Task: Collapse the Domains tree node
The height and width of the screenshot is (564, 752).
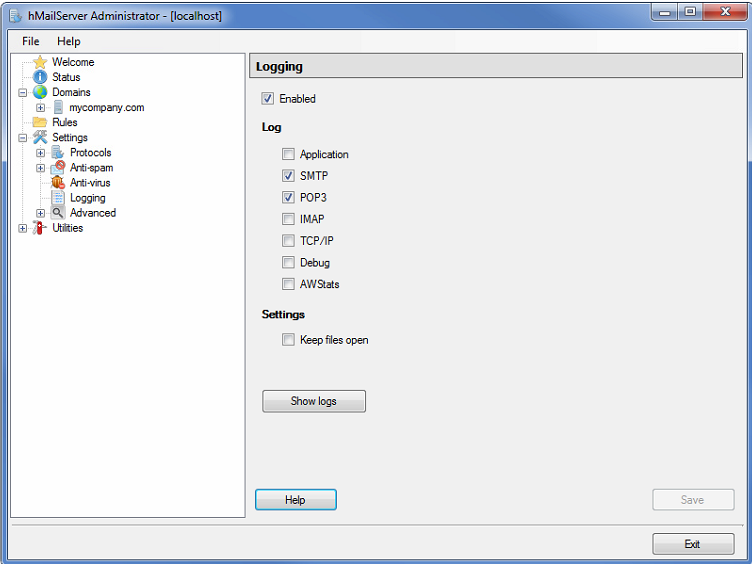Action: point(23,93)
